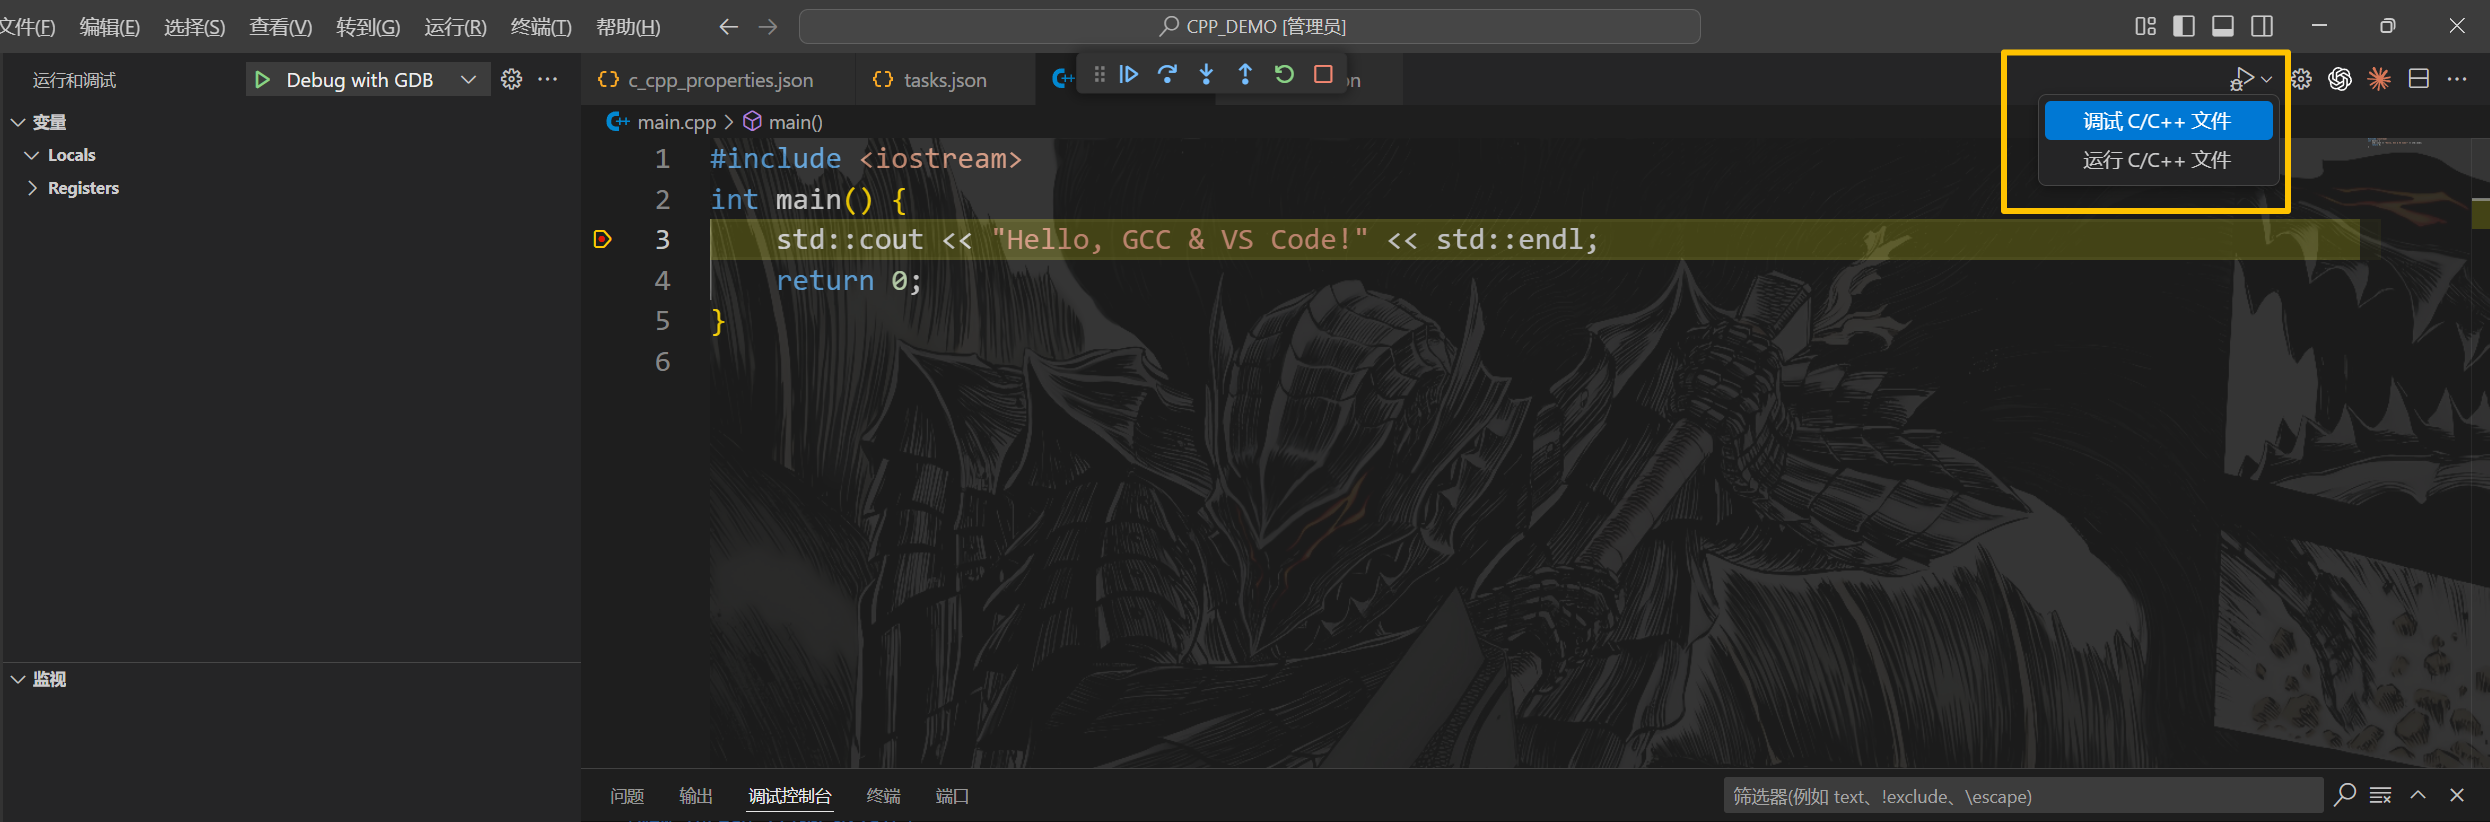Open Run and Debug more actions menu
Screen dimensions: 2490x822
point(548,80)
